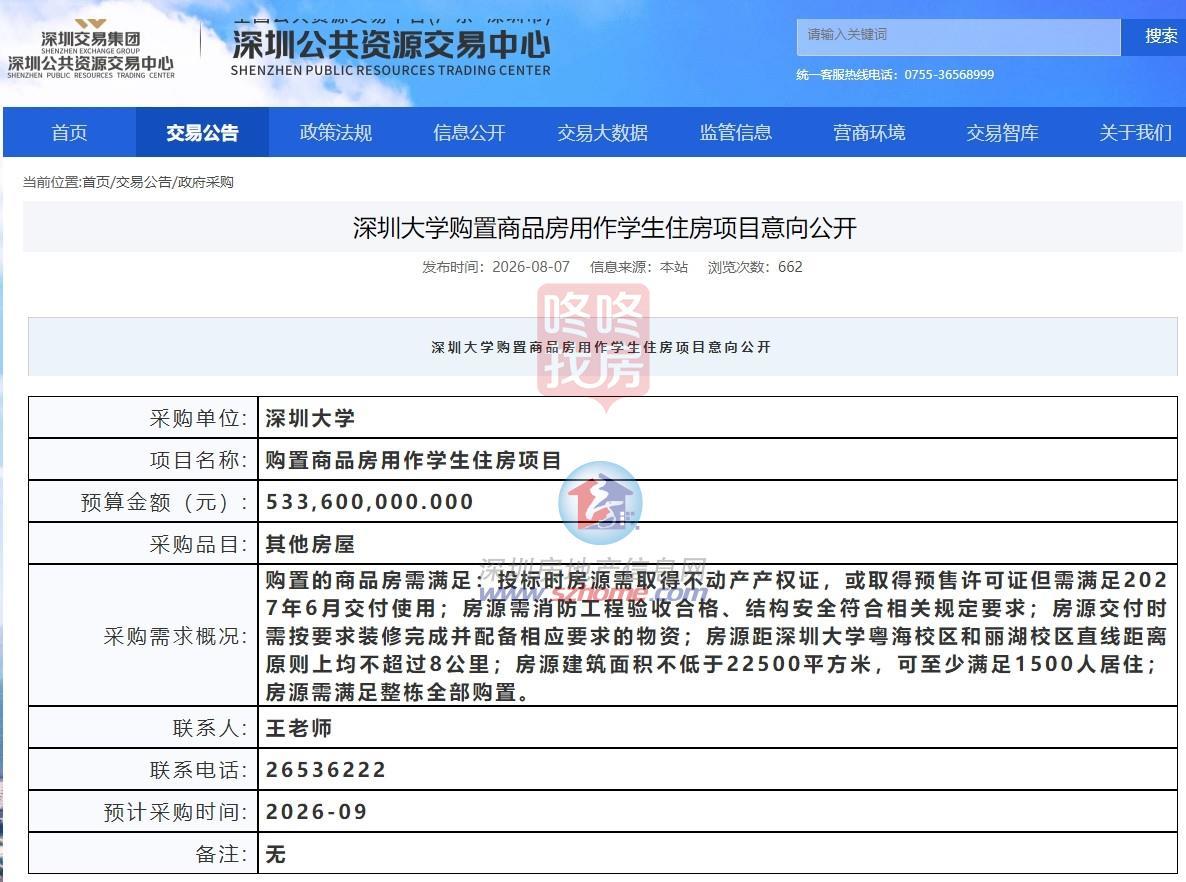Click the 采购单位 label cell
The image size is (1186, 882).
point(143,418)
